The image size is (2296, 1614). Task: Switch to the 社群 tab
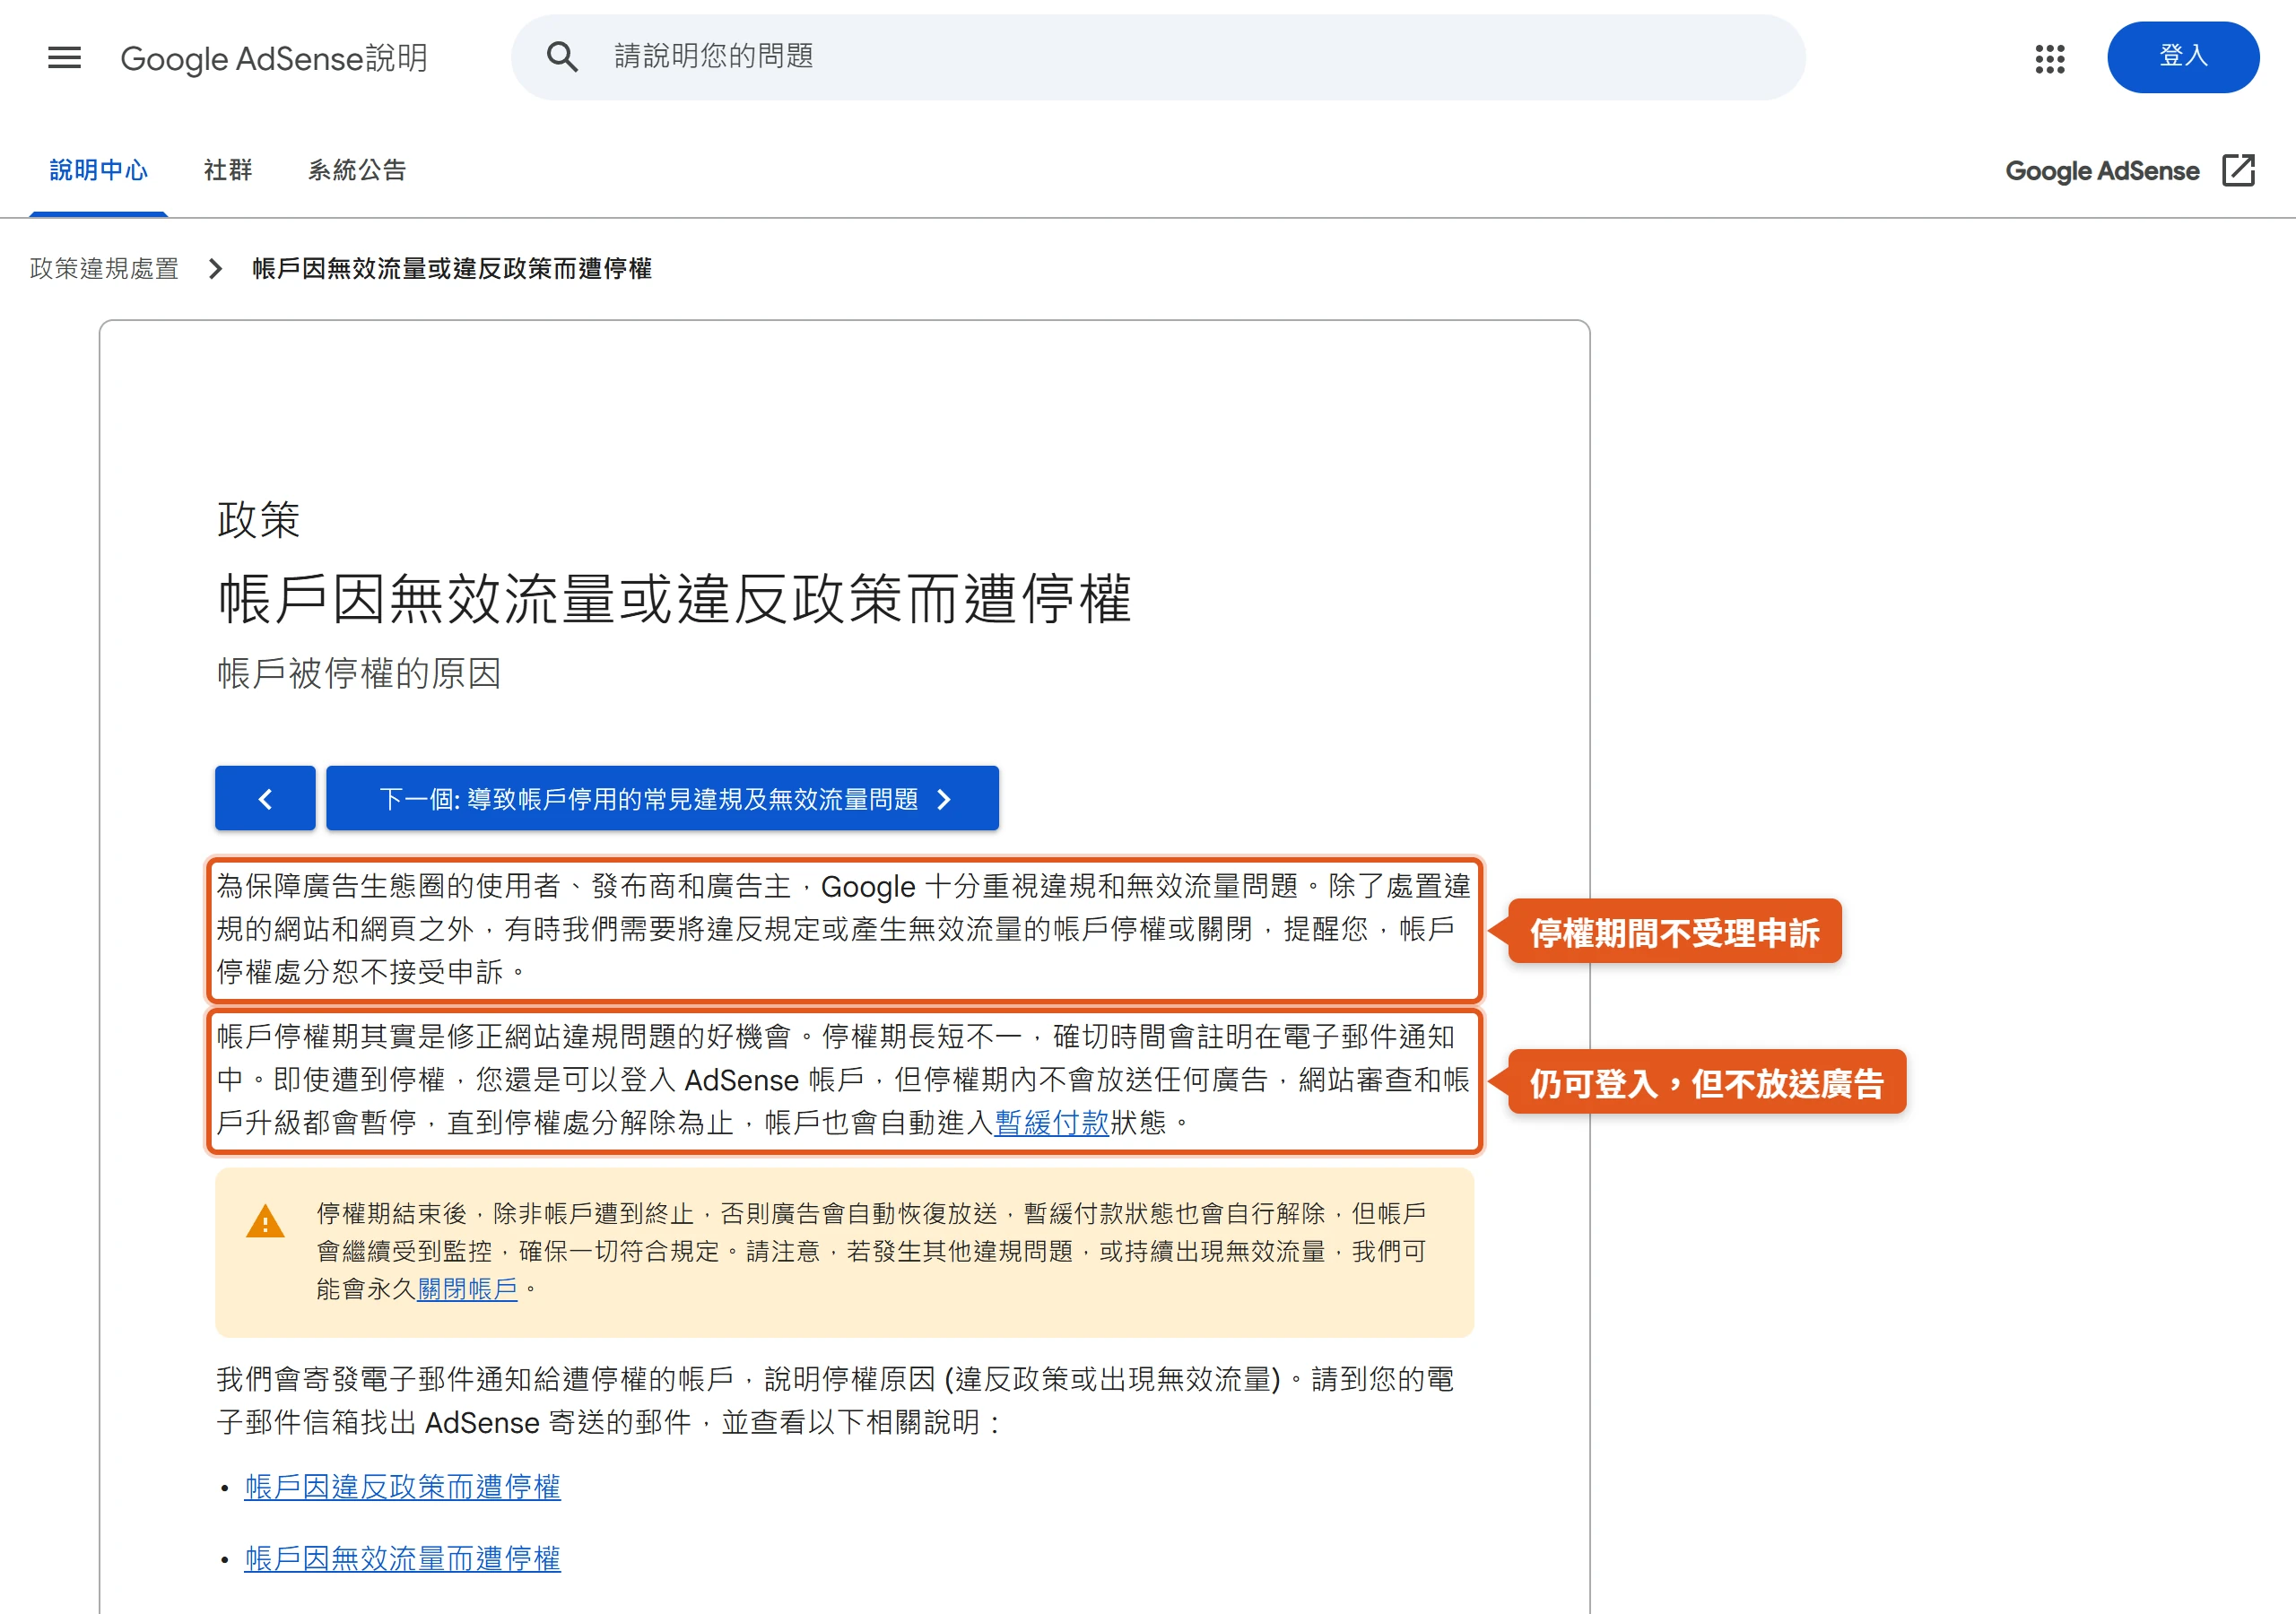[228, 170]
